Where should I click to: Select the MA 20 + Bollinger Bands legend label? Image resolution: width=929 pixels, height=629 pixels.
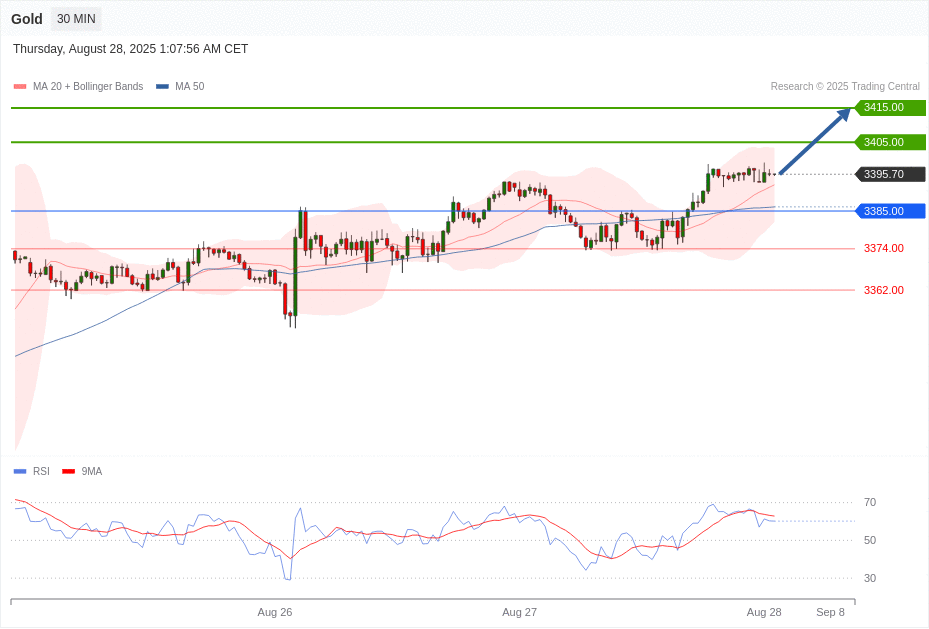coord(88,86)
